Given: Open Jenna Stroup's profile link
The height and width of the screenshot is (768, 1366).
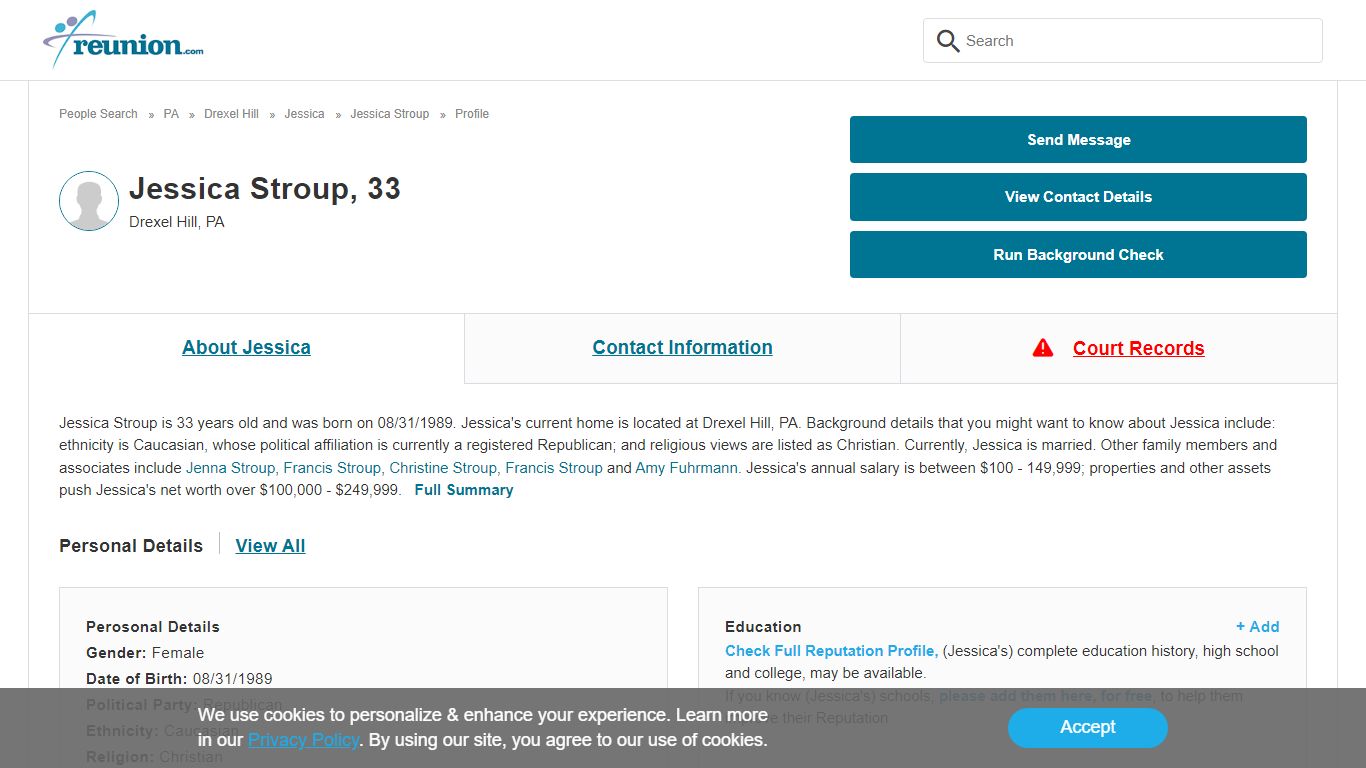Looking at the screenshot, I should (231, 468).
